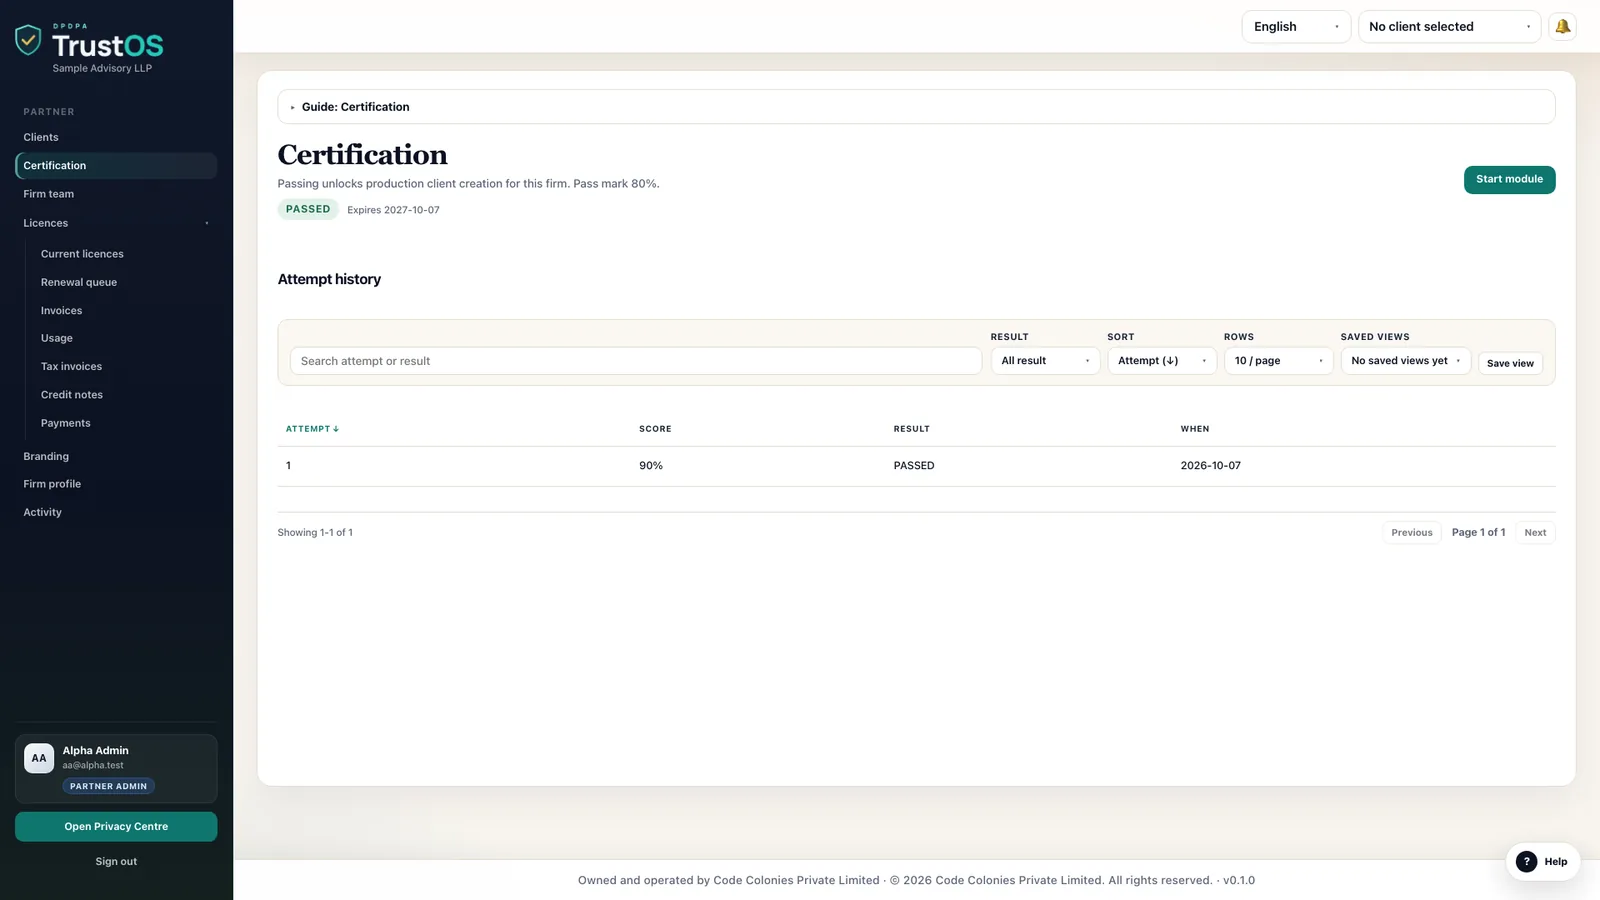Open the Attempt sort dropdown
The image size is (1600, 900).
[1162, 361]
